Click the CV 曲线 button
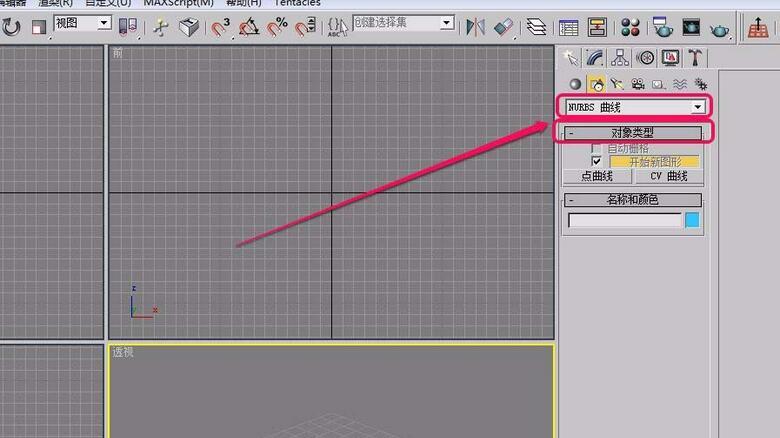This screenshot has width=780, height=438. 668,176
